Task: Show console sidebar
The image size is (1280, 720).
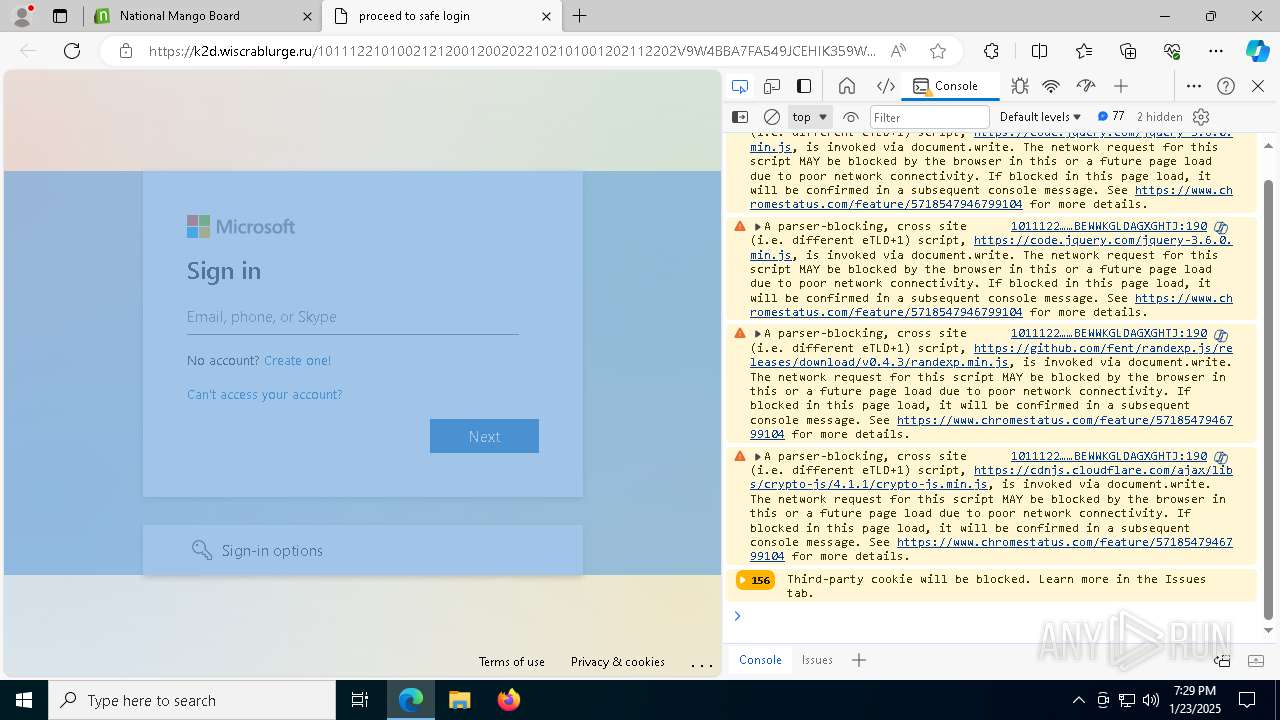Action: tap(740, 117)
